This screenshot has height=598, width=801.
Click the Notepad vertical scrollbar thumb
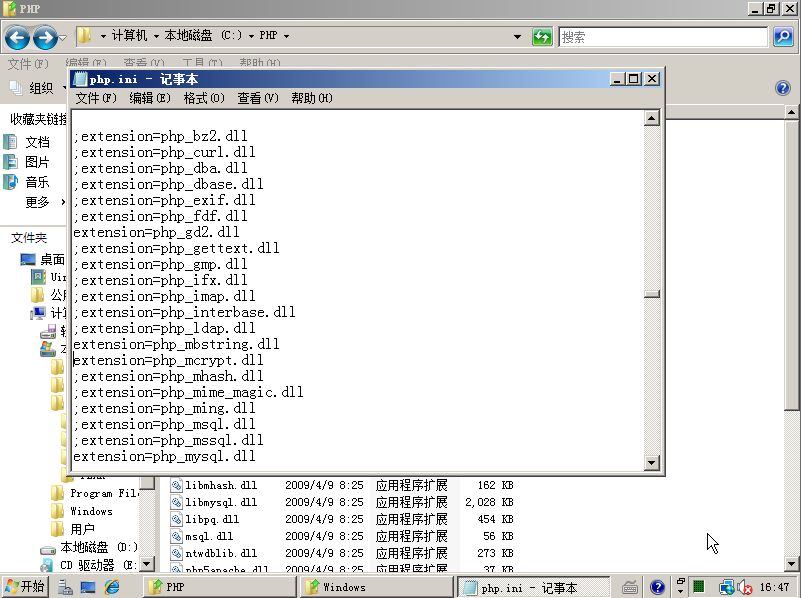[651, 294]
